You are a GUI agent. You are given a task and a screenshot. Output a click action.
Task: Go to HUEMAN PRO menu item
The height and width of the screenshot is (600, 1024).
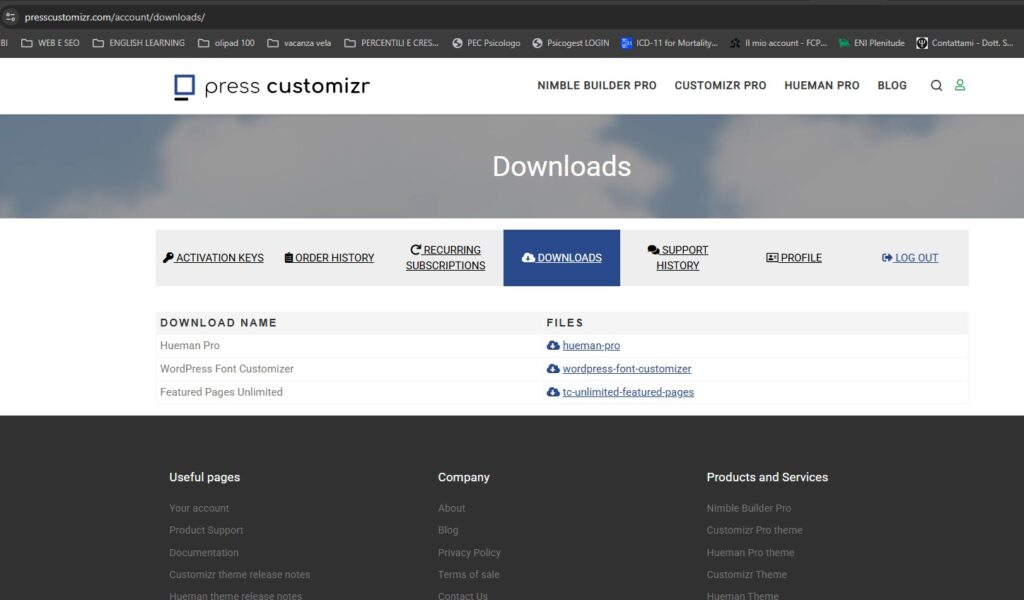pos(822,86)
